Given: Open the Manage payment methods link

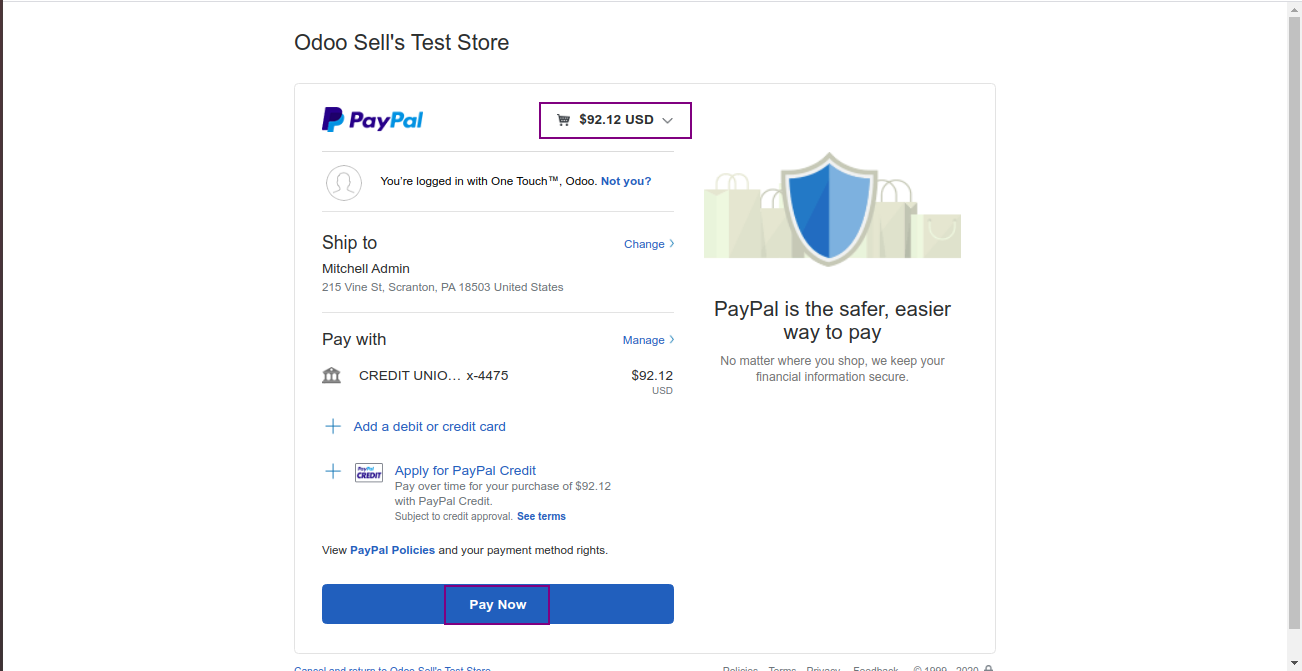Looking at the screenshot, I should click(643, 340).
